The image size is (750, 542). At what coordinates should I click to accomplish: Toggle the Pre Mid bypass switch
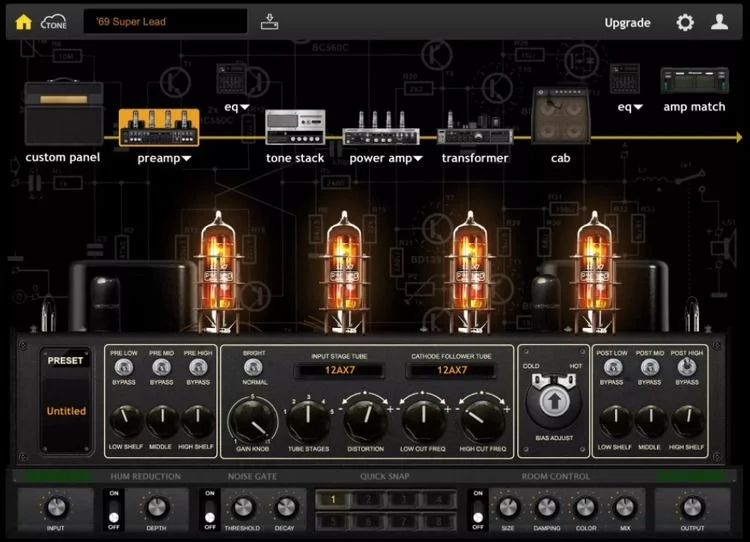(x=161, y=367)
